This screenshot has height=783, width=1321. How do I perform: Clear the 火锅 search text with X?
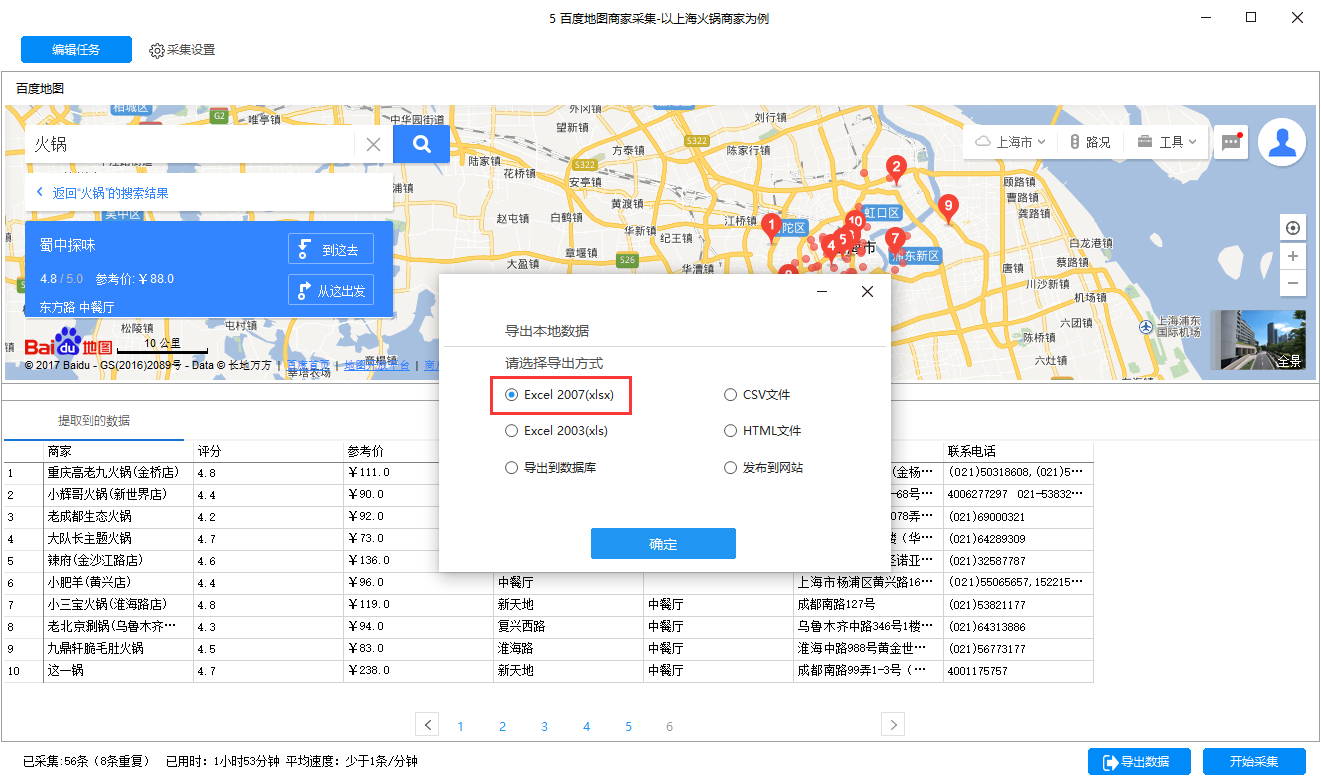coord(373,144)
